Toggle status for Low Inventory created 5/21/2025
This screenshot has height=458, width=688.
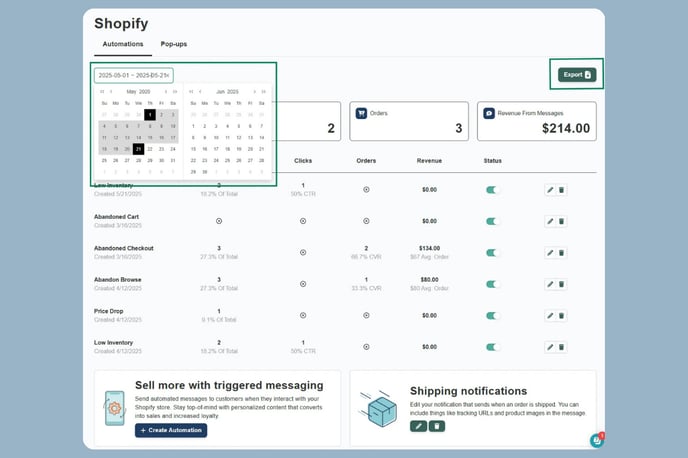click(492, 190)
